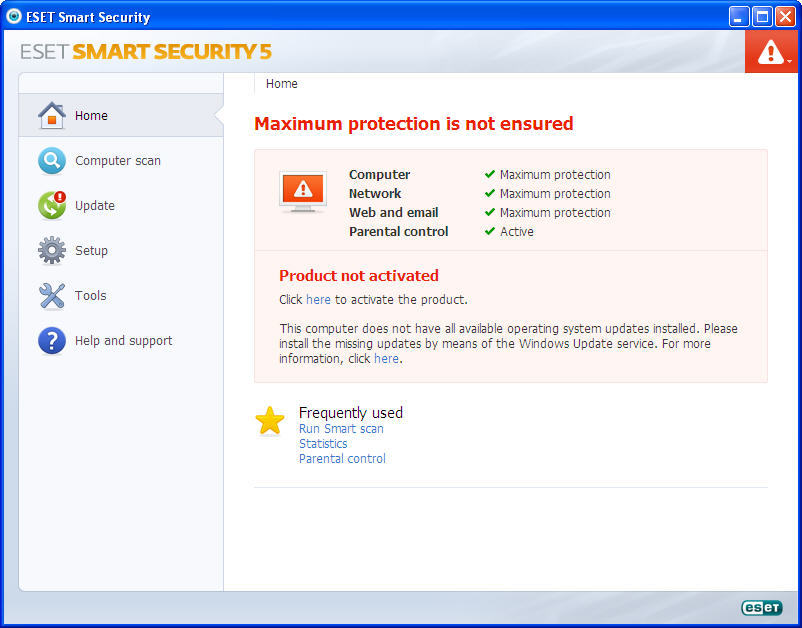Open Parental control from Frequently used
The image size is (802, 628).
click(x=342, y=459)
